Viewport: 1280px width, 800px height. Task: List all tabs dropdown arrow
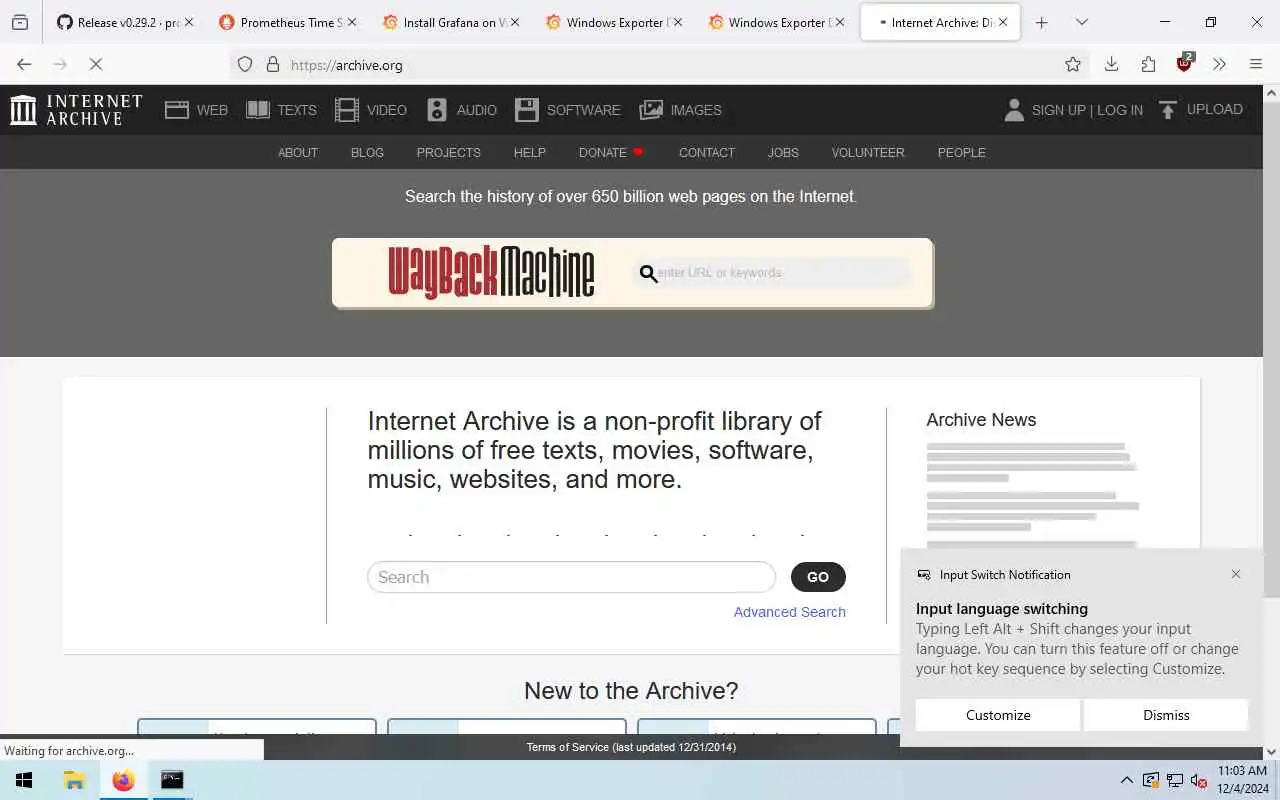click(x=1081, y=22)
